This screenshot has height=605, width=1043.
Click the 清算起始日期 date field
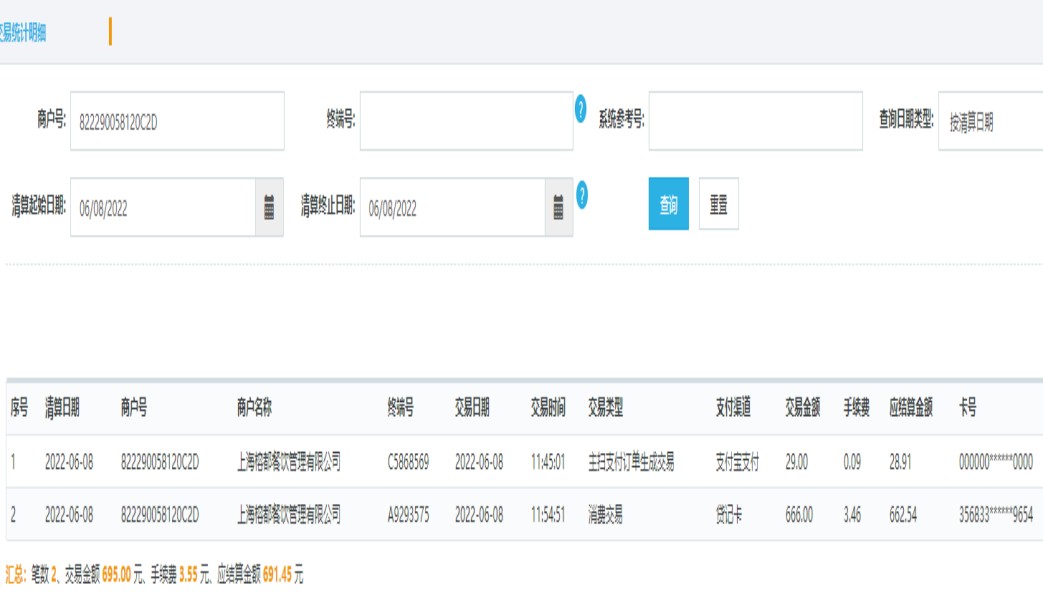163,208
